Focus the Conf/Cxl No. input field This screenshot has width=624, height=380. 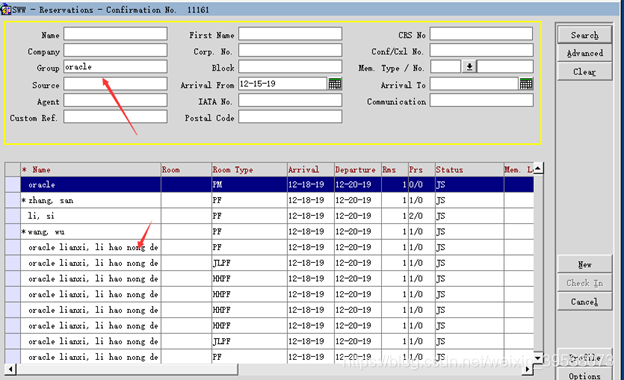pos(482,51)
